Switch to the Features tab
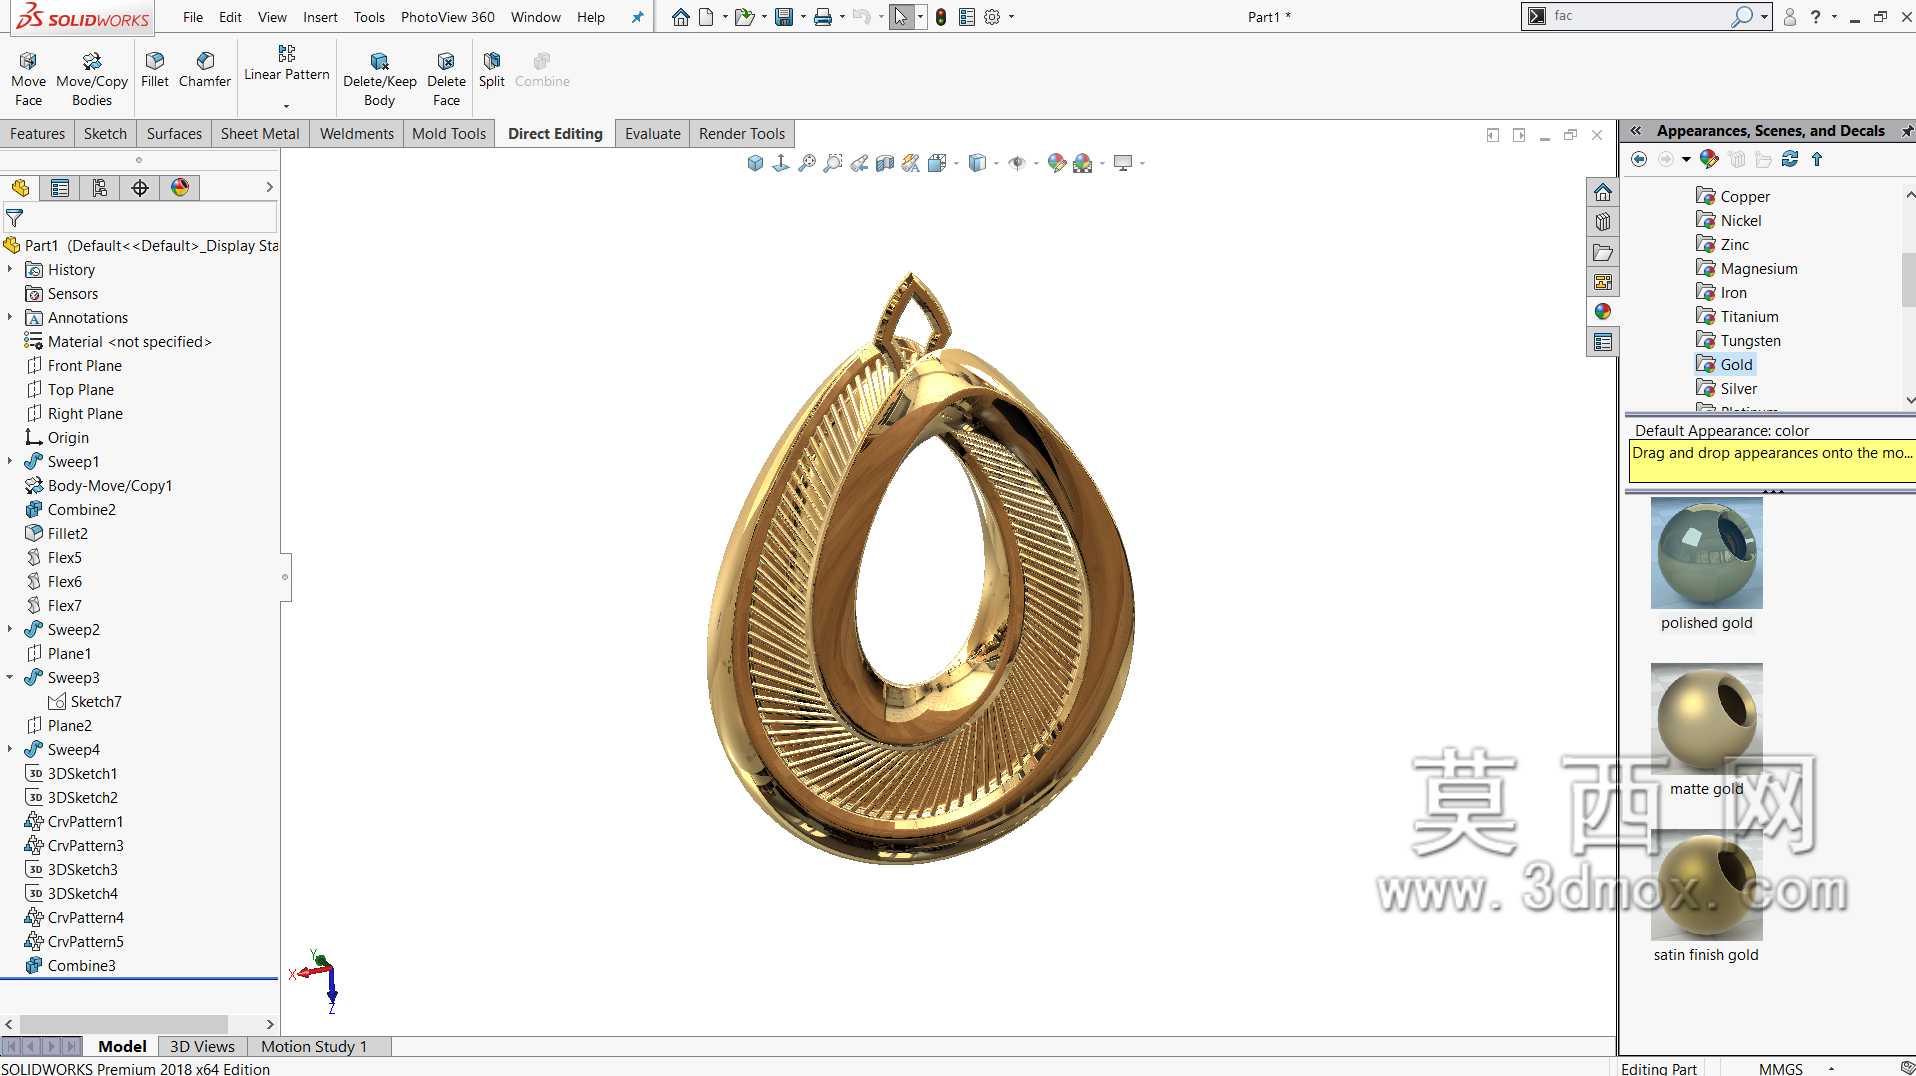This screenshot has width=1916, height=1076. pyautogui.click(x=37, y=134)
